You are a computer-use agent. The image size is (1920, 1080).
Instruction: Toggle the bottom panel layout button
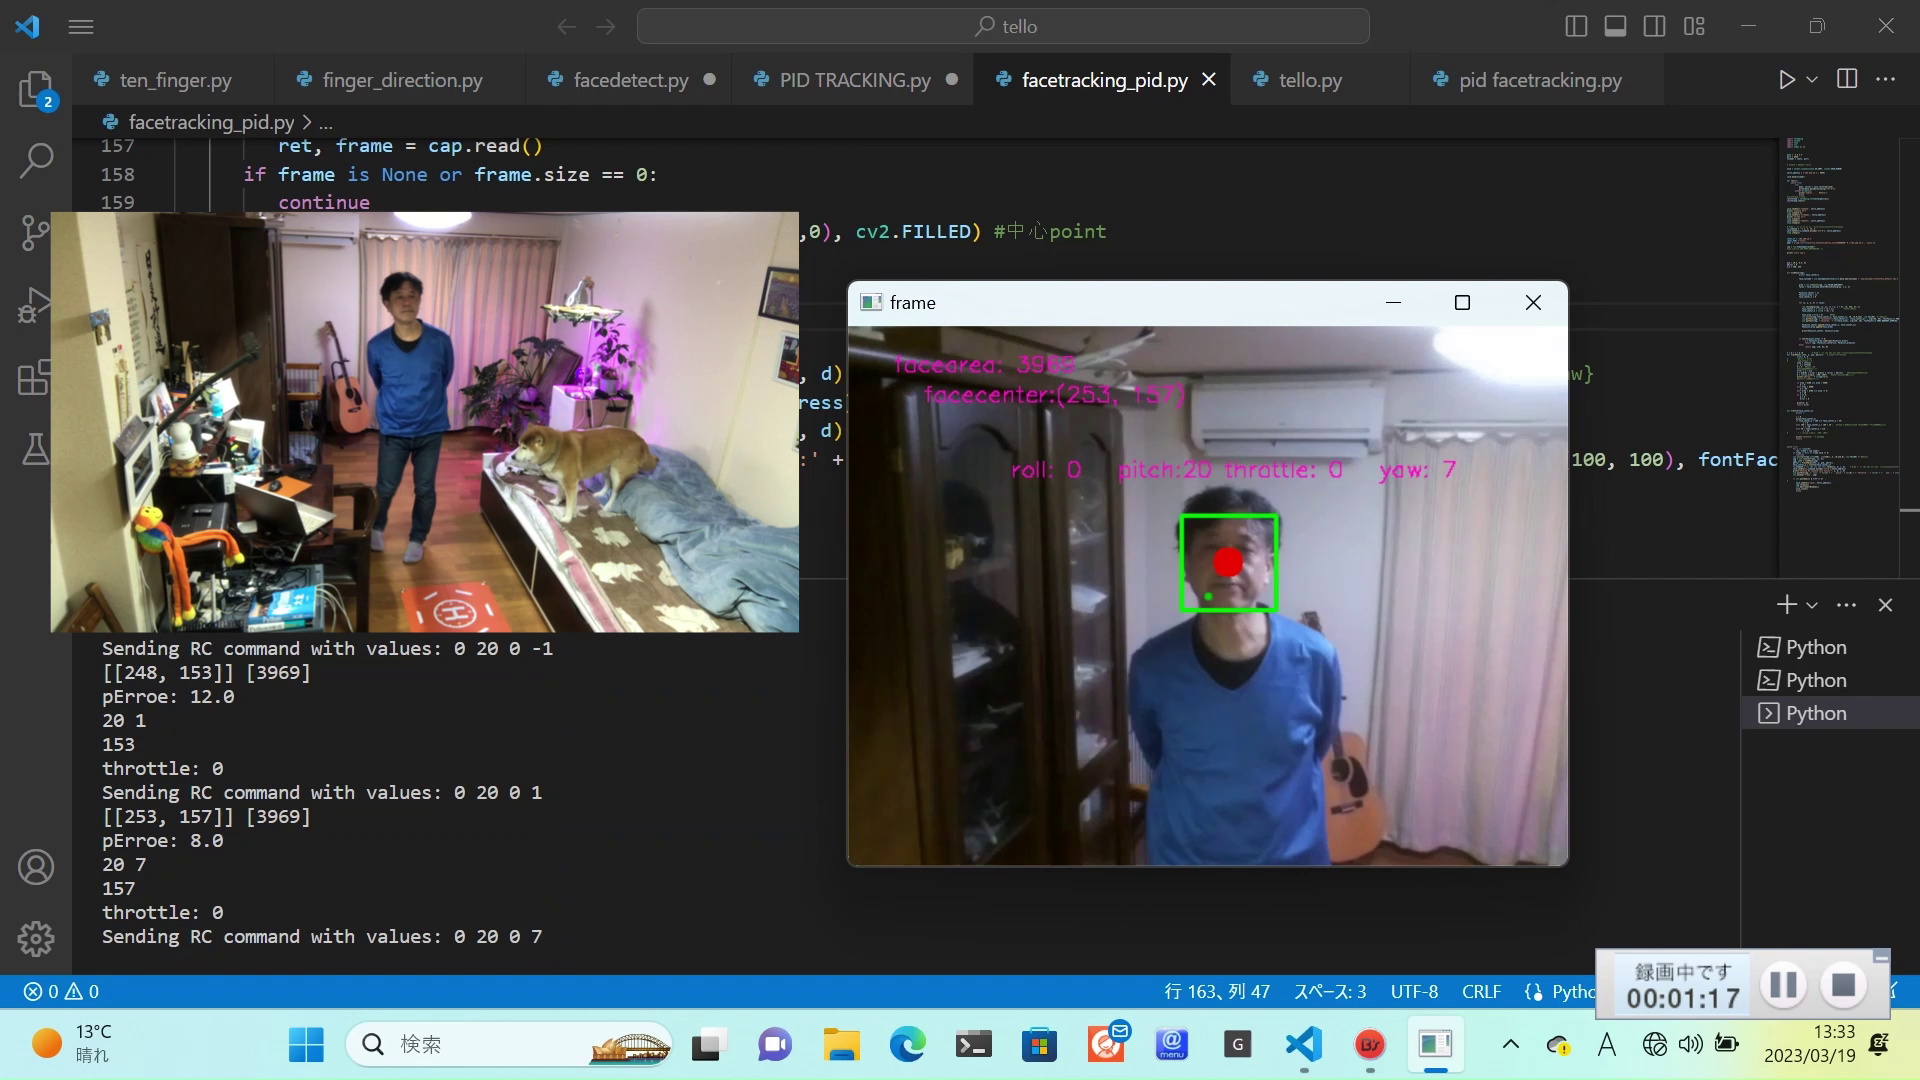click(1615, 26)
